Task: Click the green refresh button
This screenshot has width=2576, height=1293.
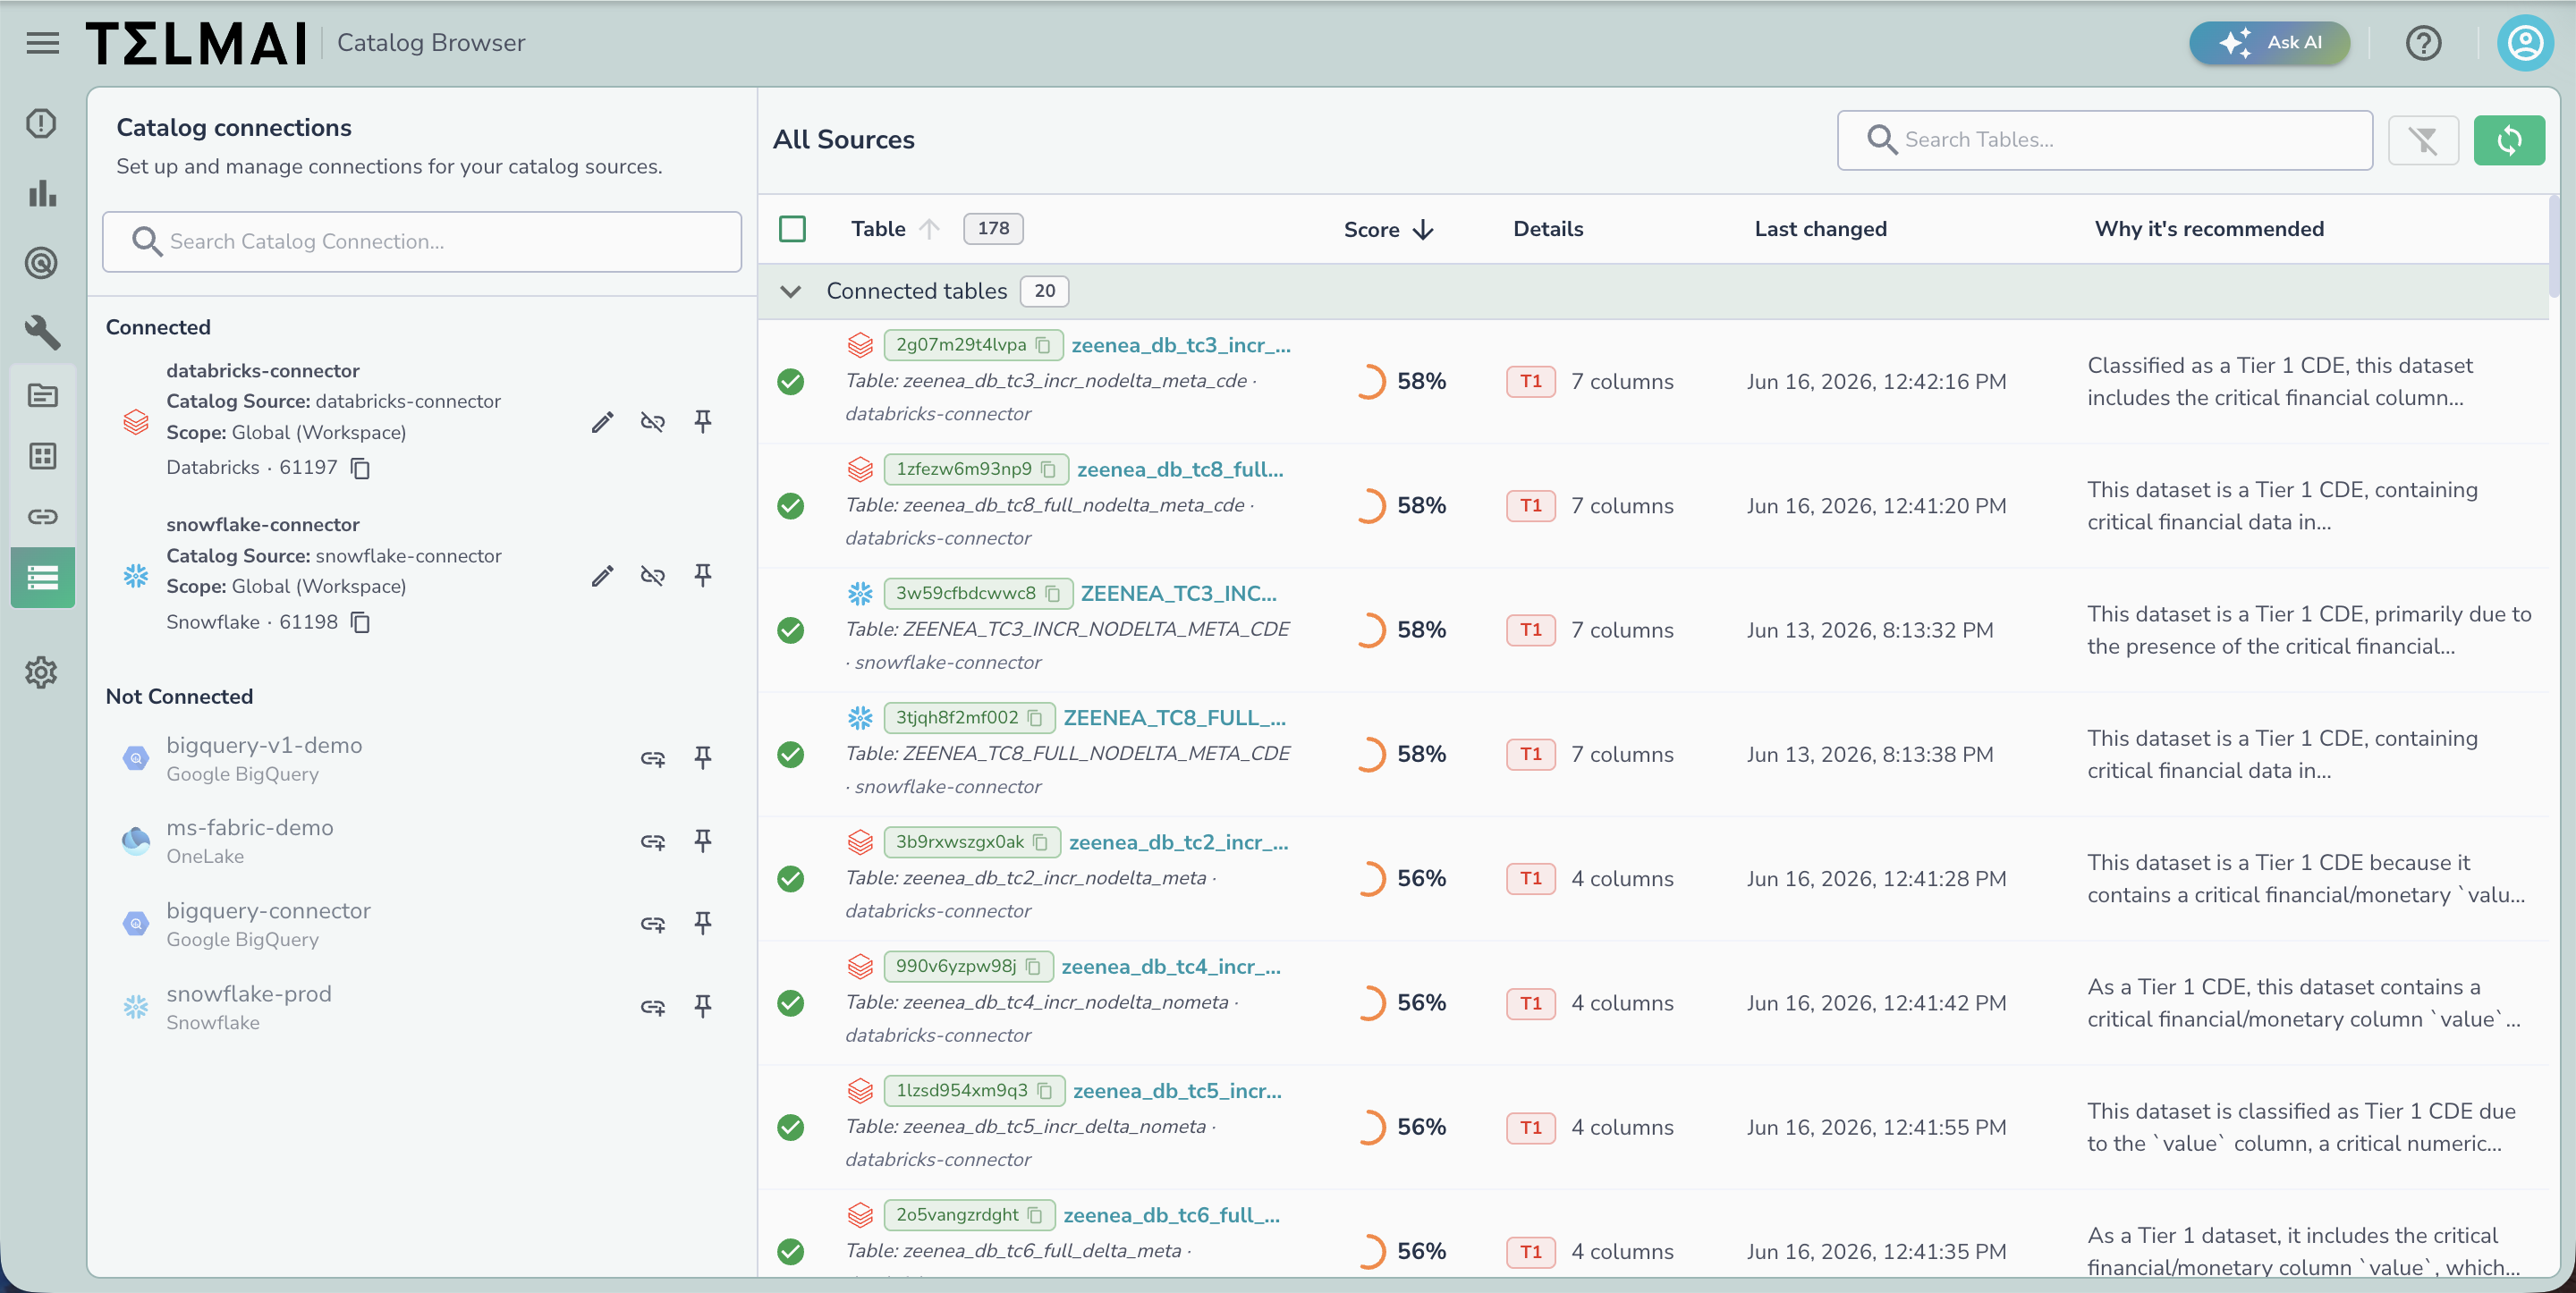Action: 2509,140
